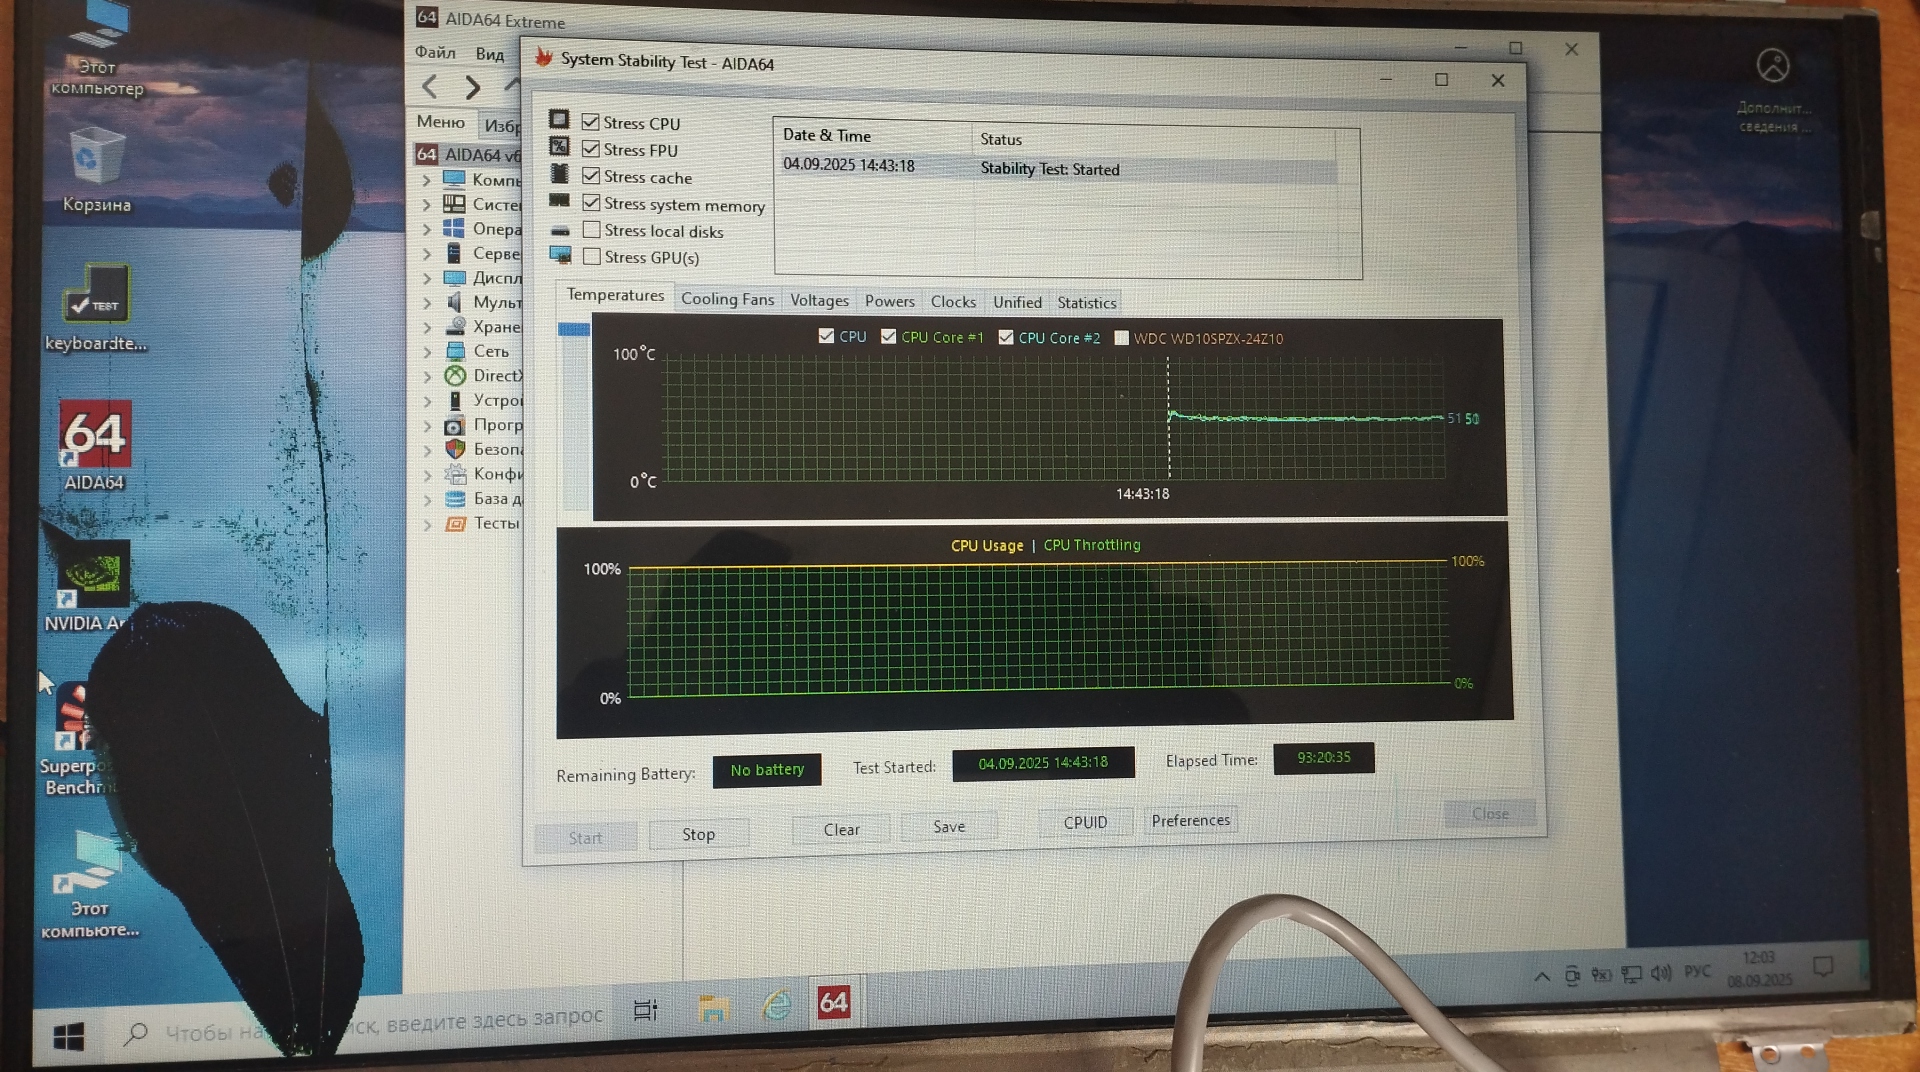Open File Explorer from the taskbar
Image resolution: width=1920 pixels, height=1072 pixels.
(712, 1007)
